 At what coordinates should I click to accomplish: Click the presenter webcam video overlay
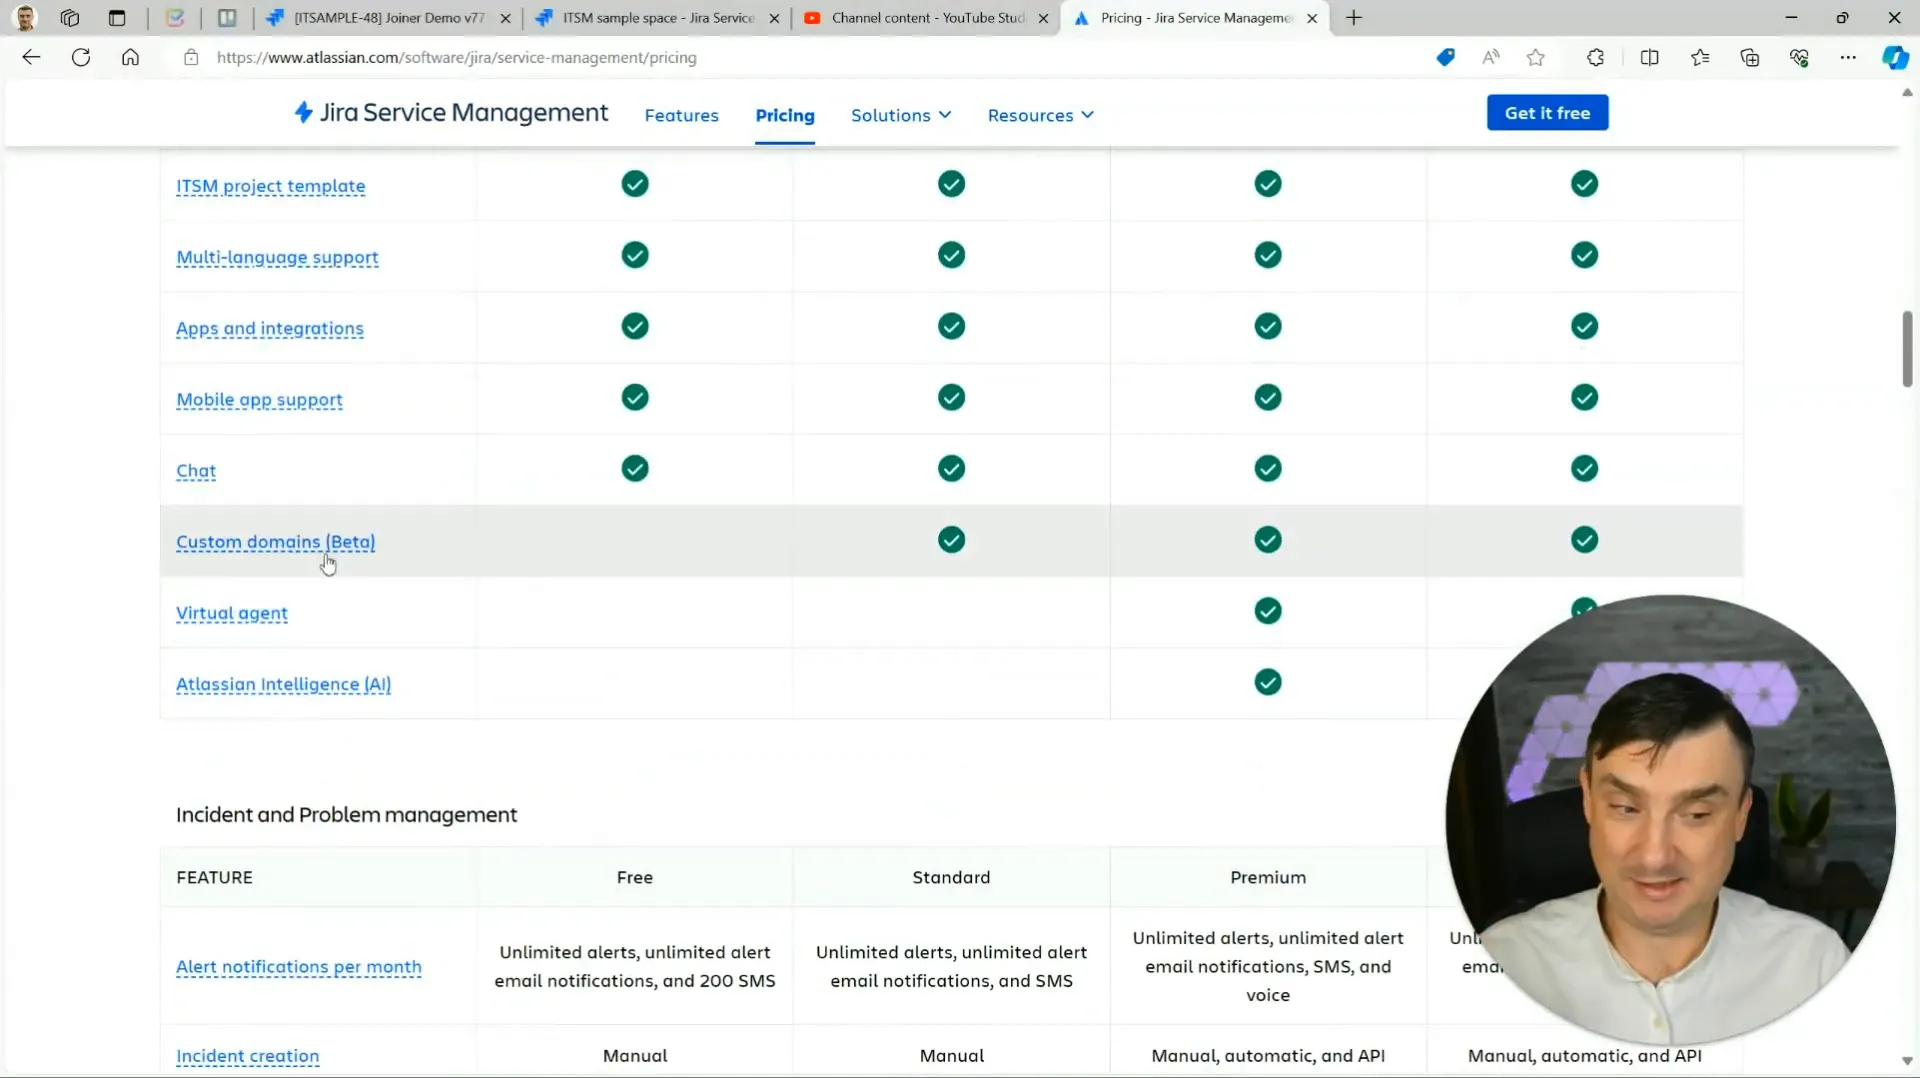click(1671, 820)
